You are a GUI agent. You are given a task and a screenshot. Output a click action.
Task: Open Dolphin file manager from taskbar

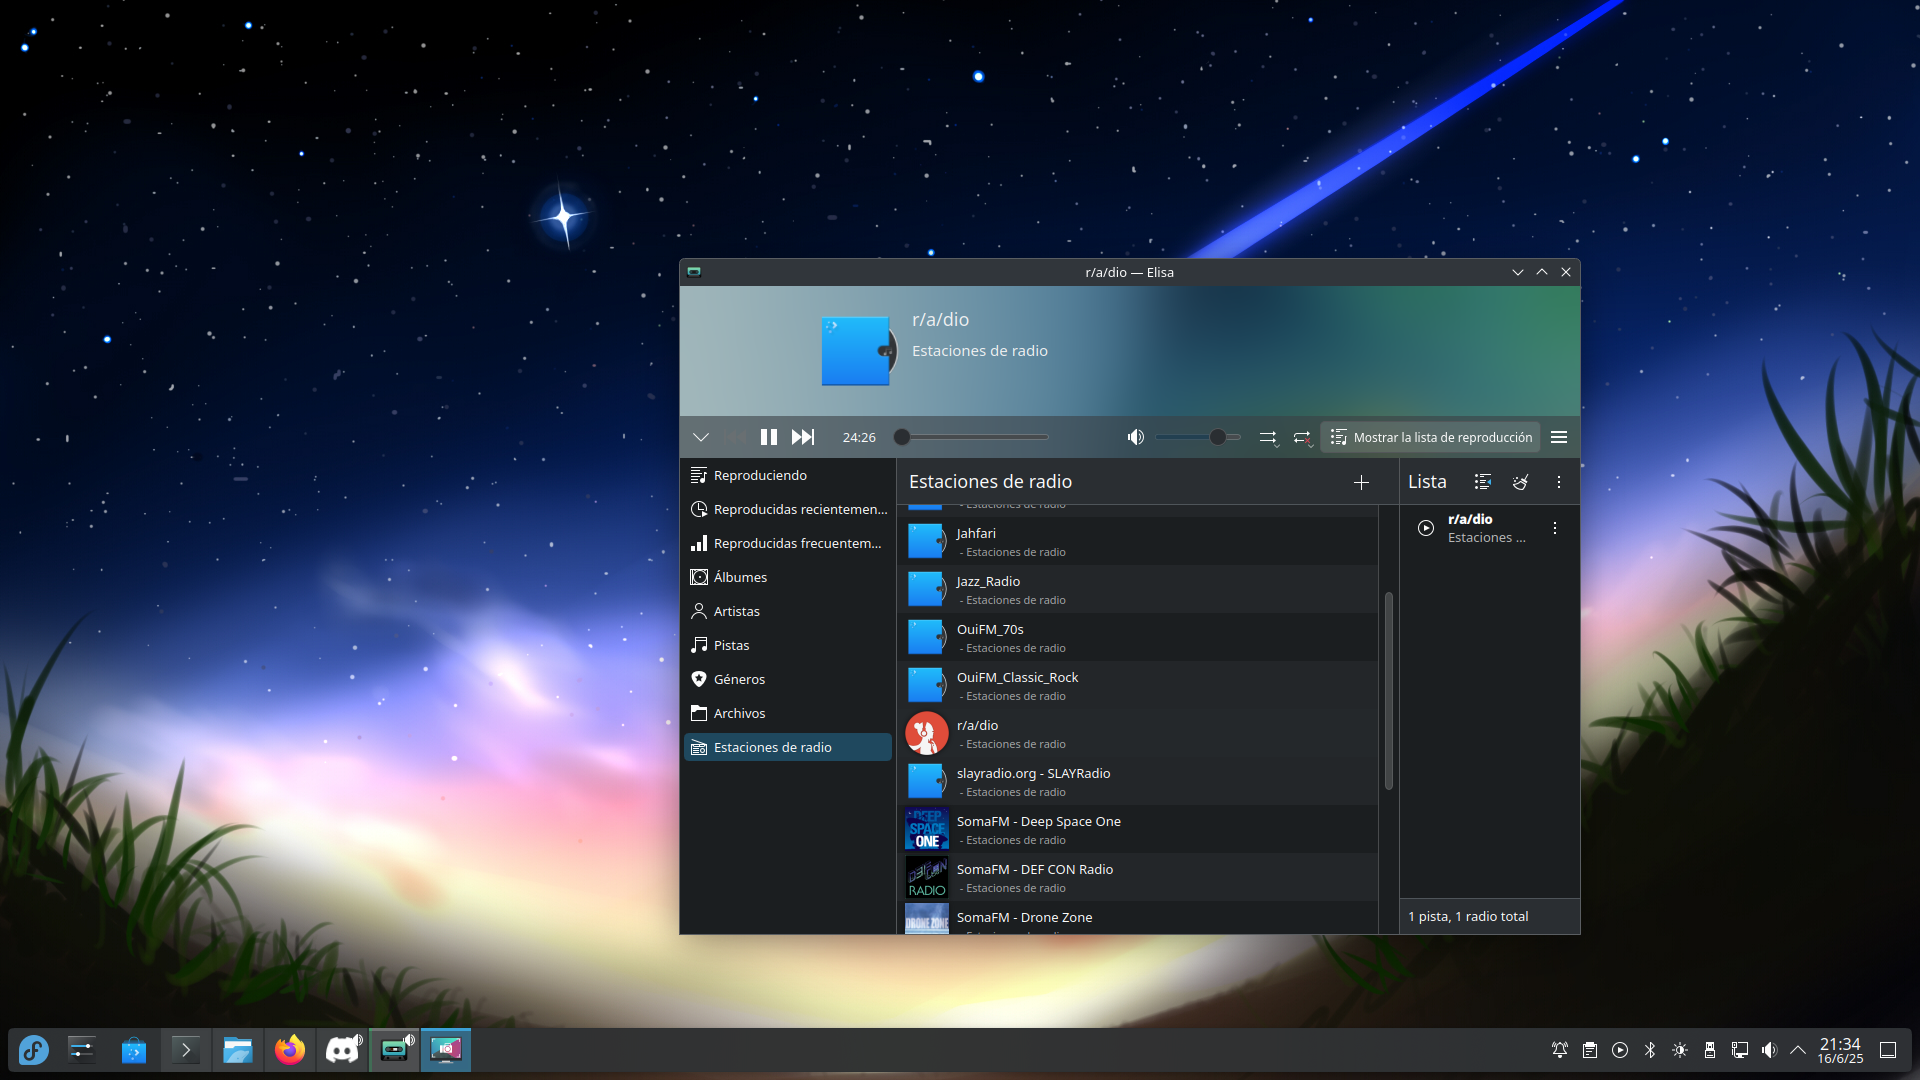[237, 1050]
